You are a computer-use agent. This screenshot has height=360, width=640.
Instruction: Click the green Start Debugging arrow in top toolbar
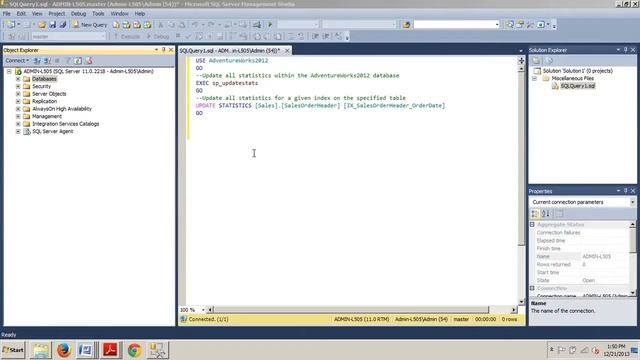pyautogui.click(x=270, y=25)
